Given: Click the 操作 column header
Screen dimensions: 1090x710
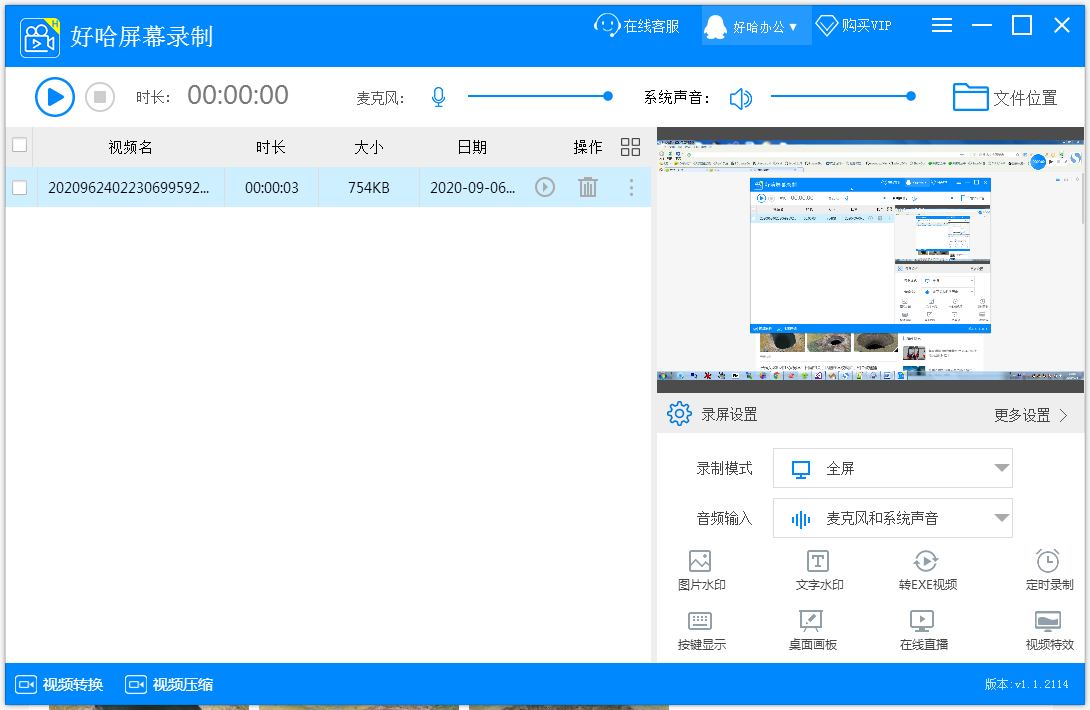Looking at the screenshot, I should pos(587,147).
